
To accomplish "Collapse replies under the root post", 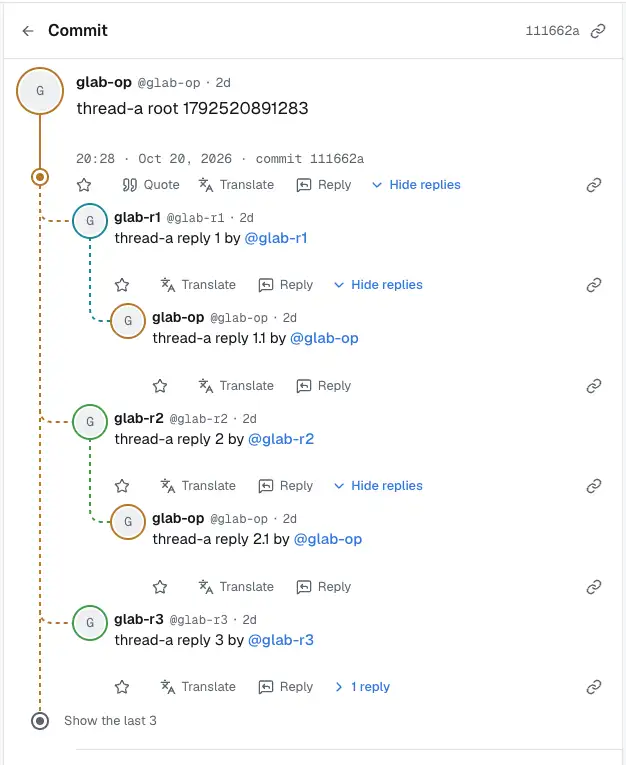I will 416,185.
